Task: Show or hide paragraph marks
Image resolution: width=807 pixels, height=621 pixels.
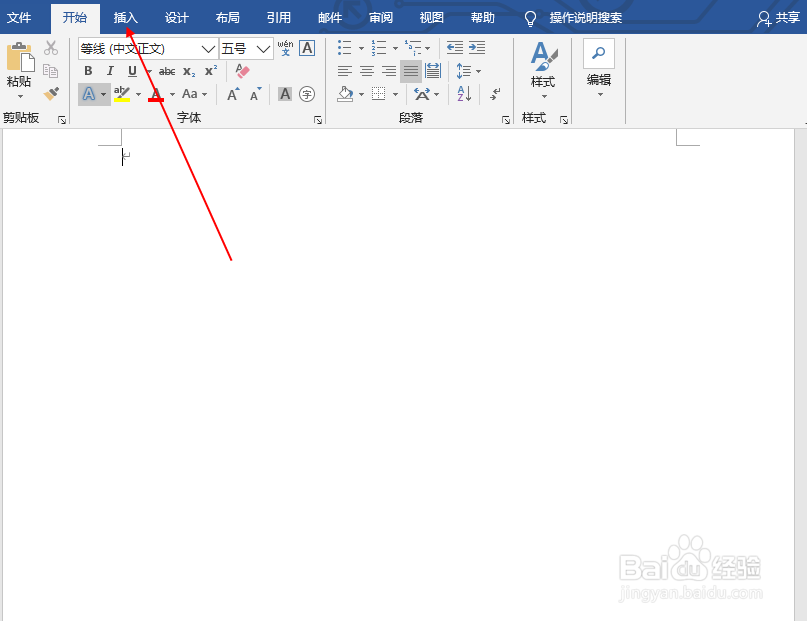Action: pos(495,94)
